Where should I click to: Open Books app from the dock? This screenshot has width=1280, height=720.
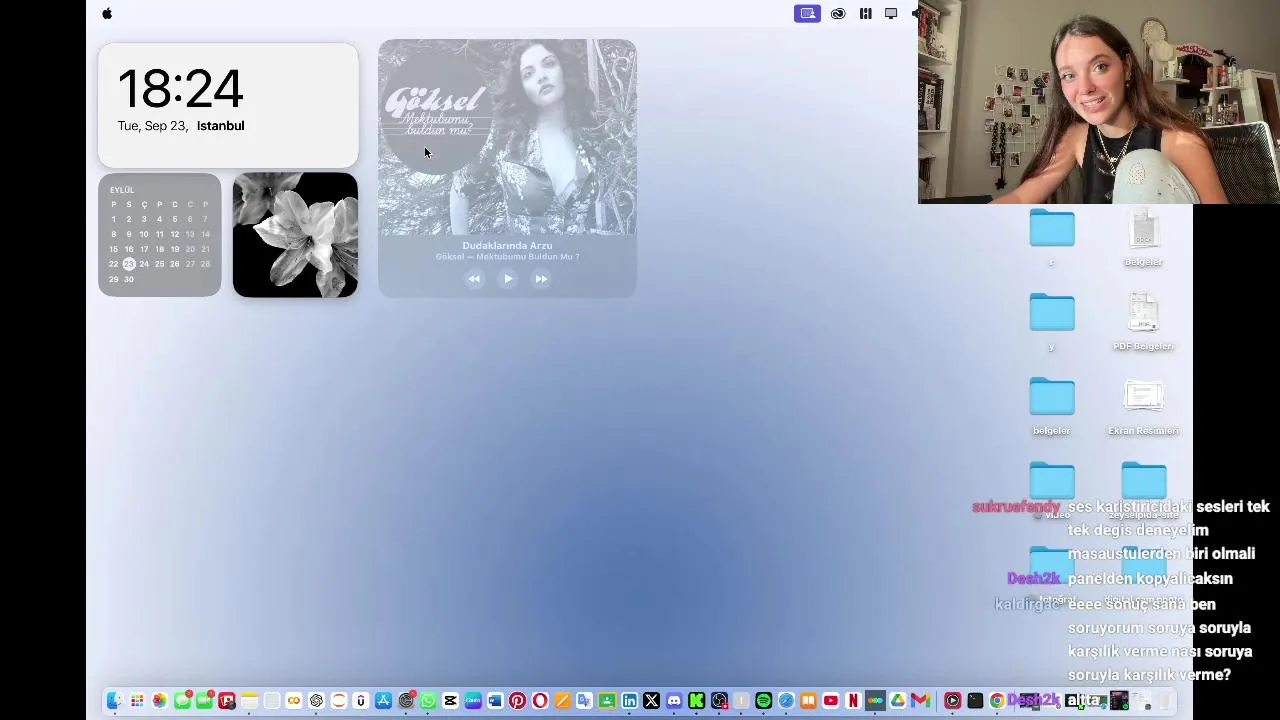(x=808, y=701)
